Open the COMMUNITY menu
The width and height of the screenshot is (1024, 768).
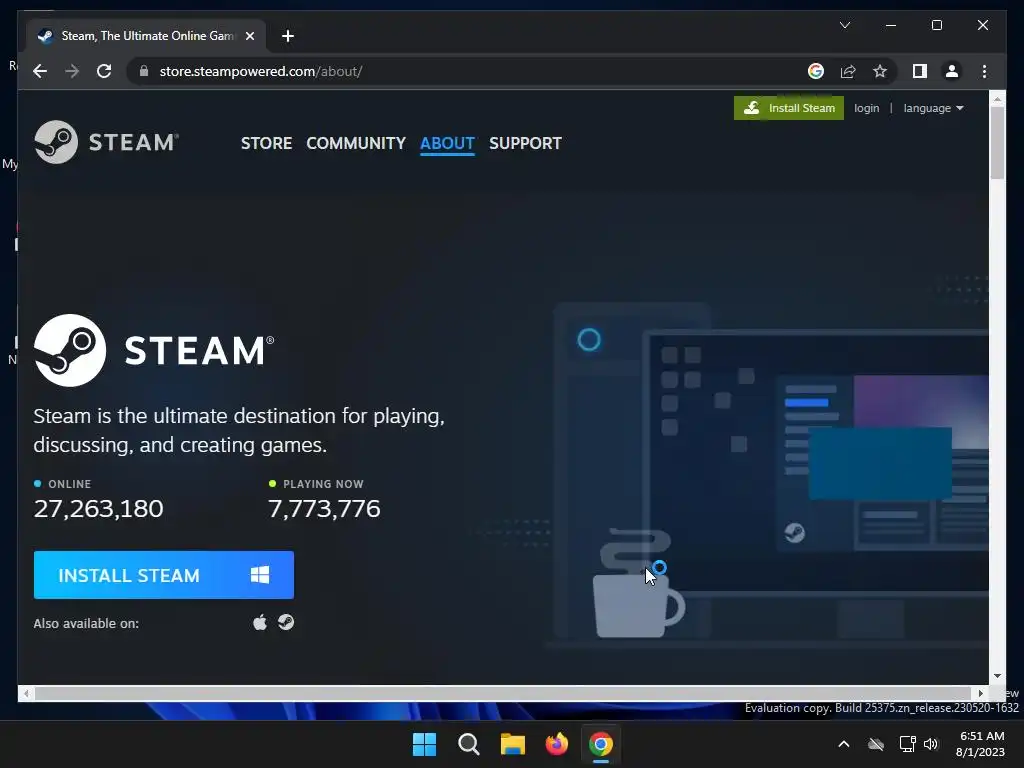pos(356,143)
